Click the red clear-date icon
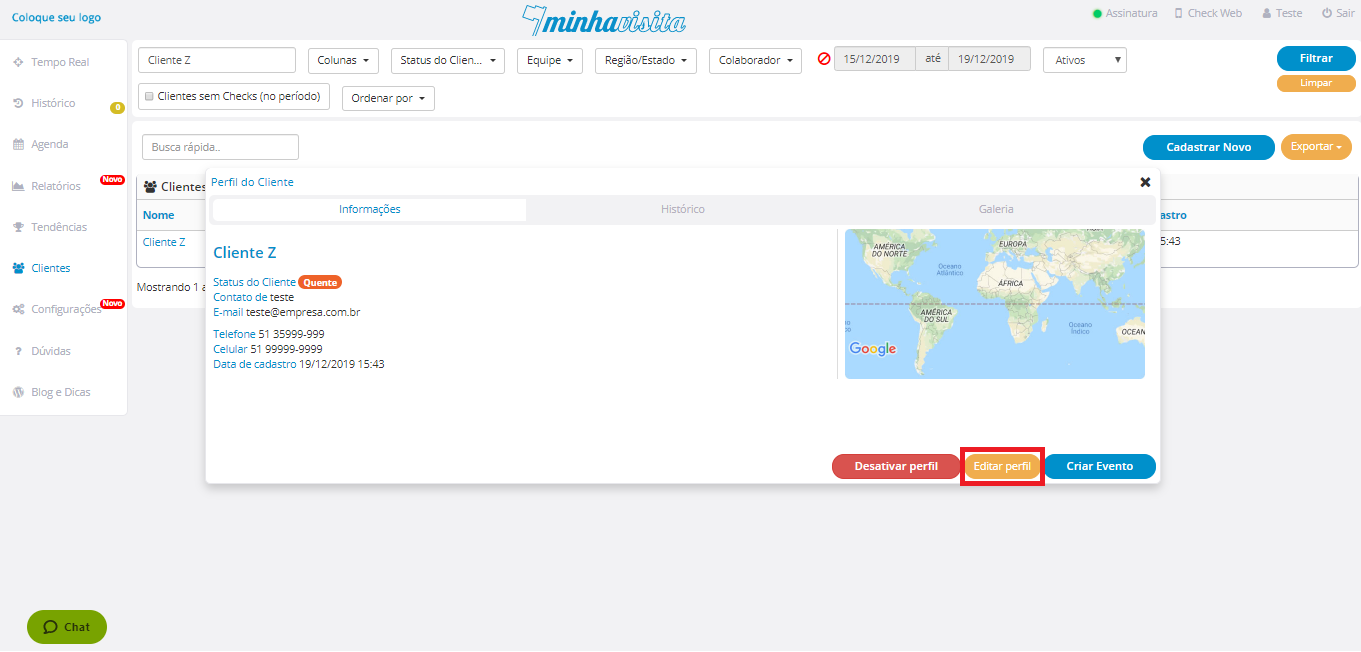Screen dimensions: 1361x652 click(824, 59)
